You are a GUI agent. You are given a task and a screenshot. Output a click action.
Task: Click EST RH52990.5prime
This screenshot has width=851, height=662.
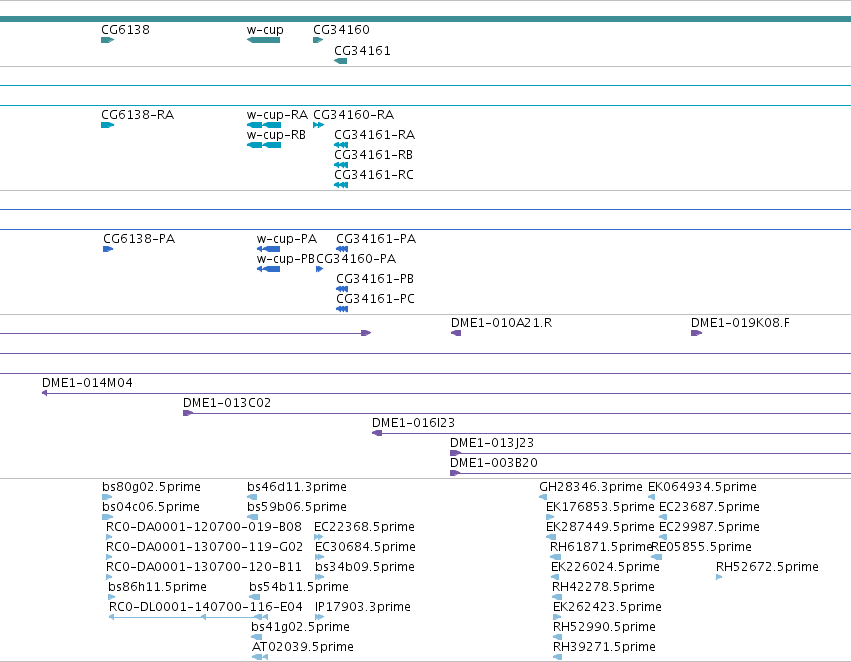pos(605,628)
